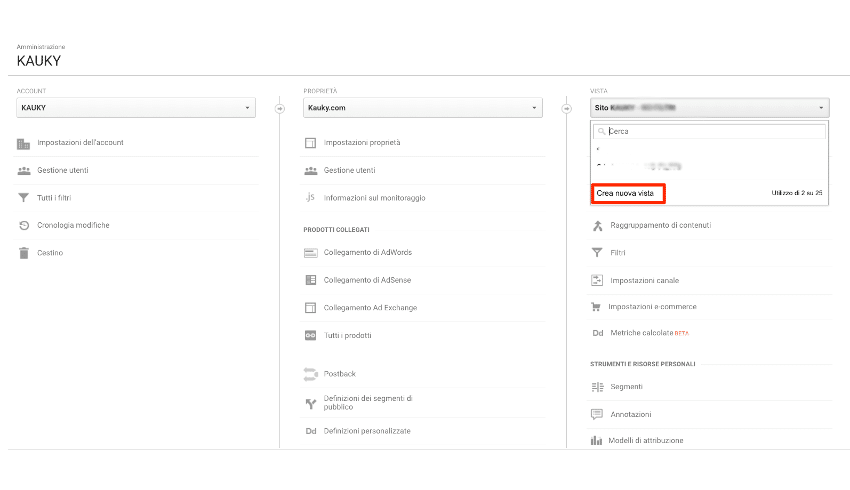Open Impostazioni proprietà
Viewport: 850px width, 490px height.
point(362,143)
